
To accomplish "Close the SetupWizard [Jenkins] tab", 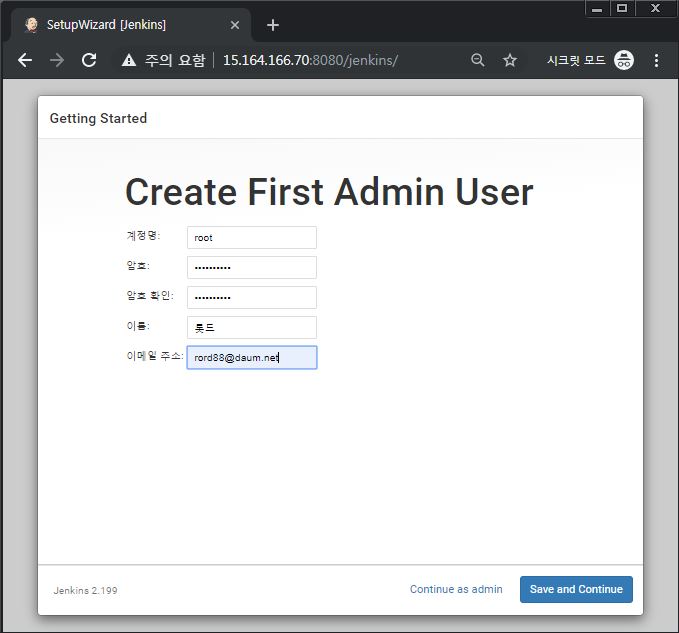I will coord(235,25).
